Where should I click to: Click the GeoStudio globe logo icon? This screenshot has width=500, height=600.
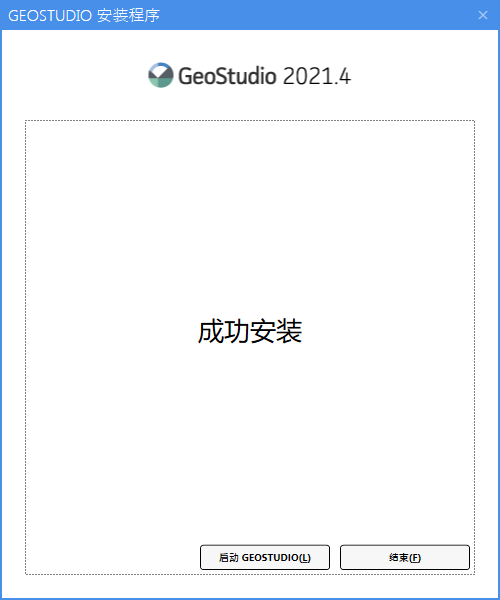(161, 75)
